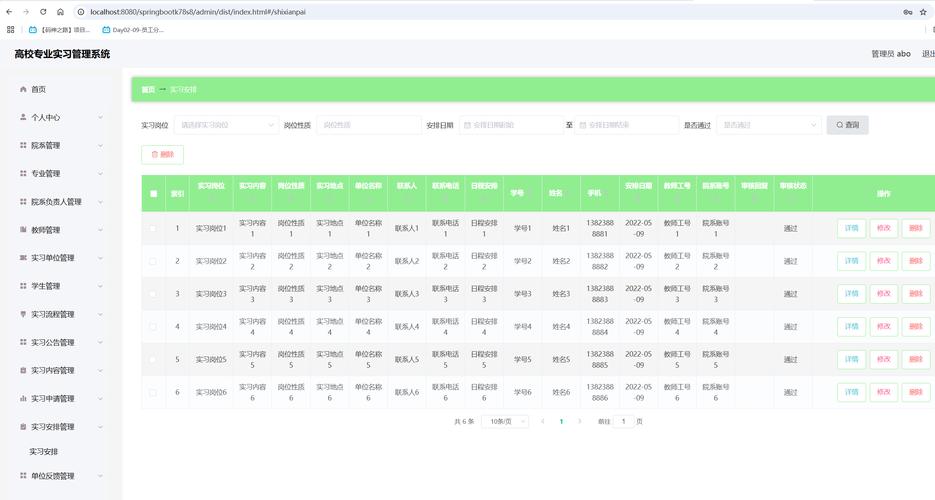Toggle the select-all checkbox in table header
Image resolution: width=935 pixels, height=500 pixels.
click(x=153, y=193)
